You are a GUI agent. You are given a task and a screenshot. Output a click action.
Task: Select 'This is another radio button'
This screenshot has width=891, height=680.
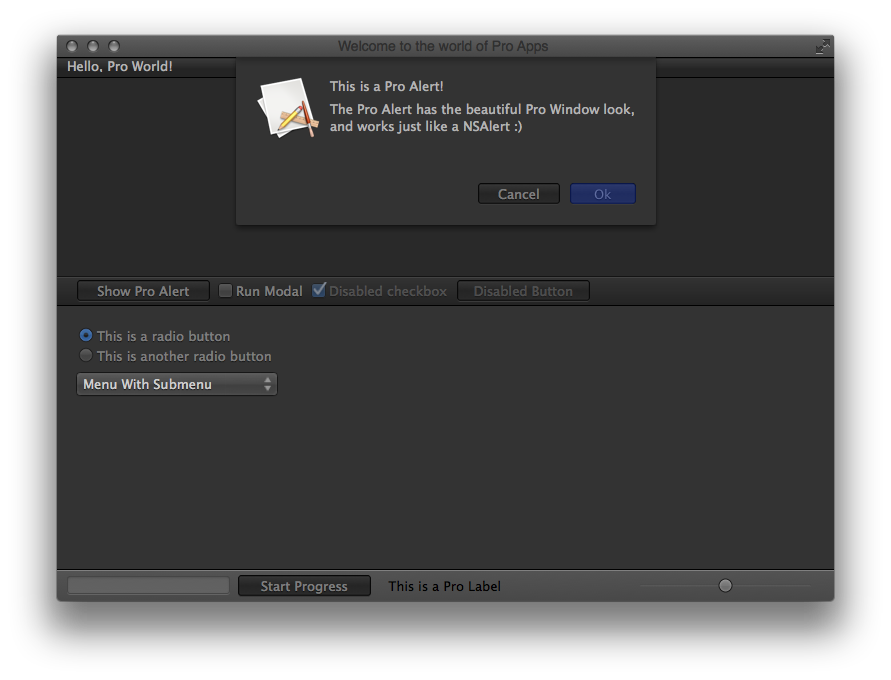[x=86, y=355]
